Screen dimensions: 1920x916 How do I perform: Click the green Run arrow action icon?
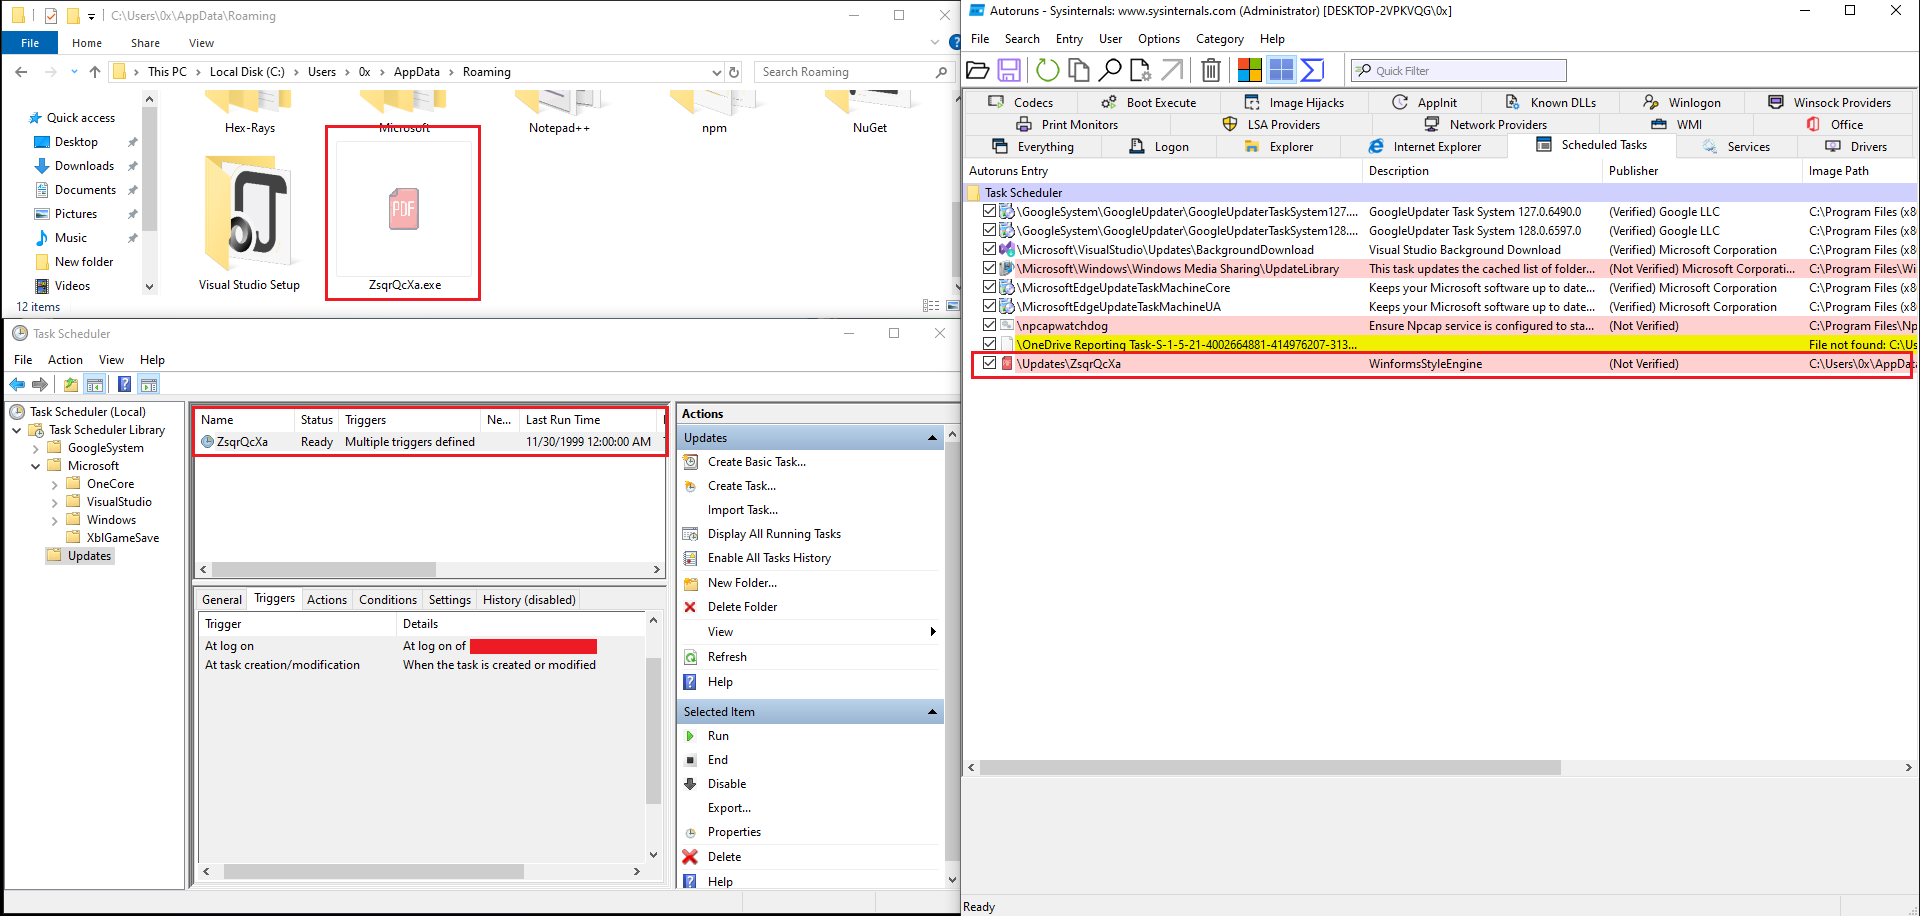690,736
